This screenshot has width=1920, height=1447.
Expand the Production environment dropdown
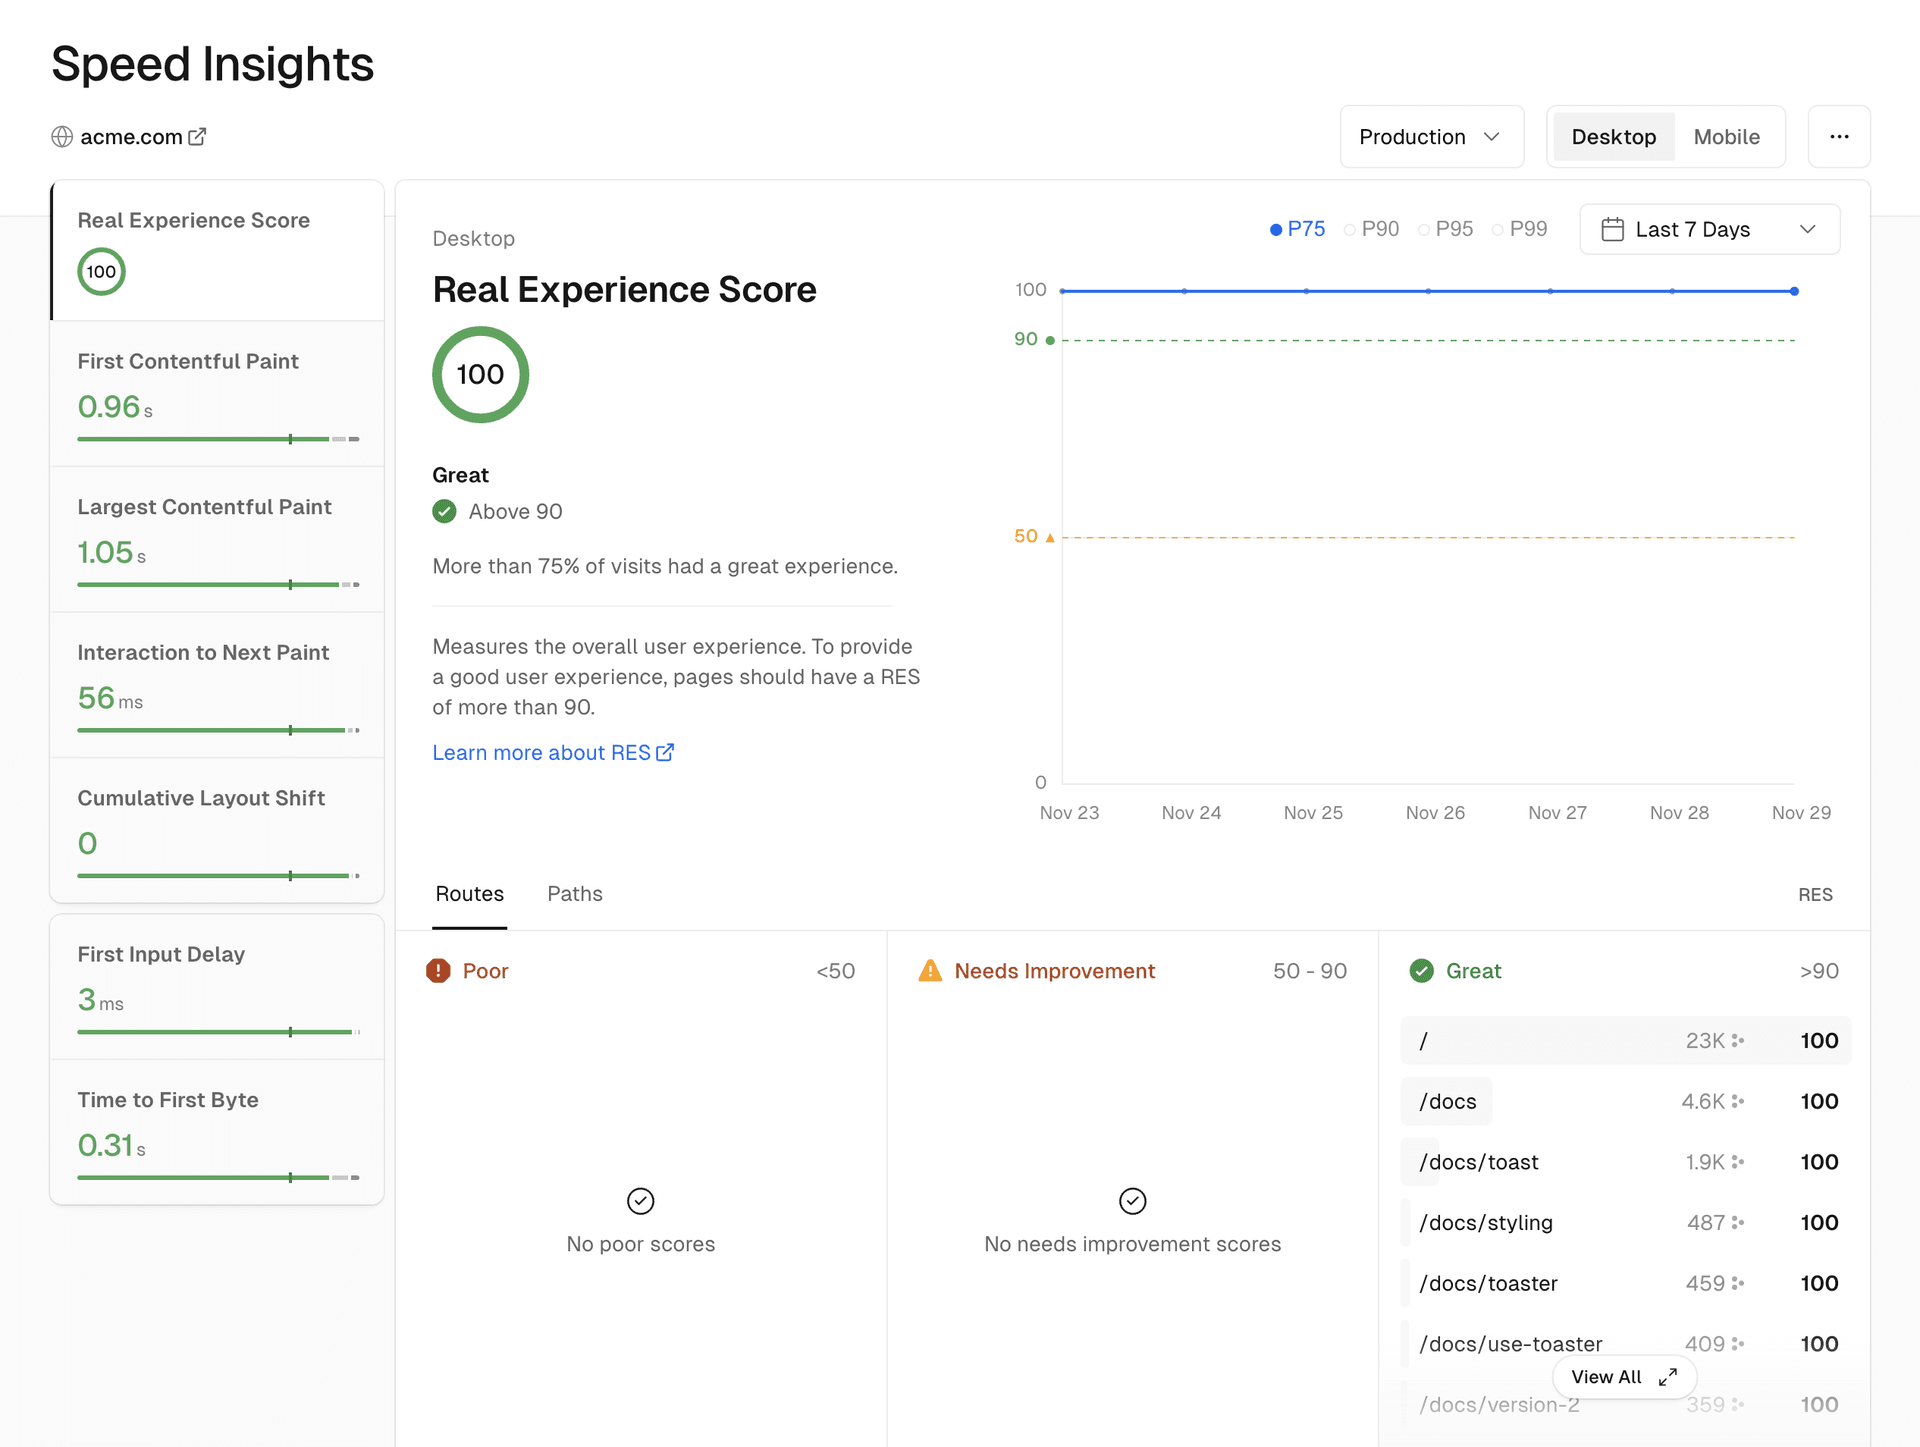click(x=1427, y=135)
